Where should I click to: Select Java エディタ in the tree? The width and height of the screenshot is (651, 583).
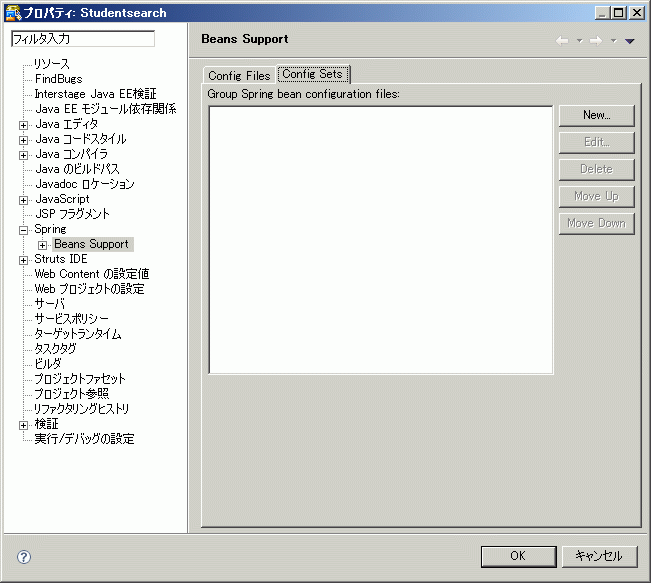coord(67,124)
